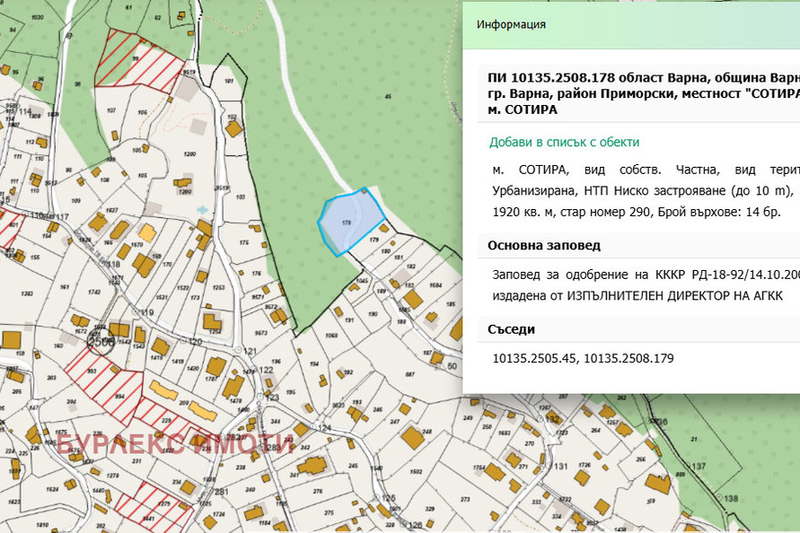Click road point label 281 near parcel 240

click(x=221, y=492)
